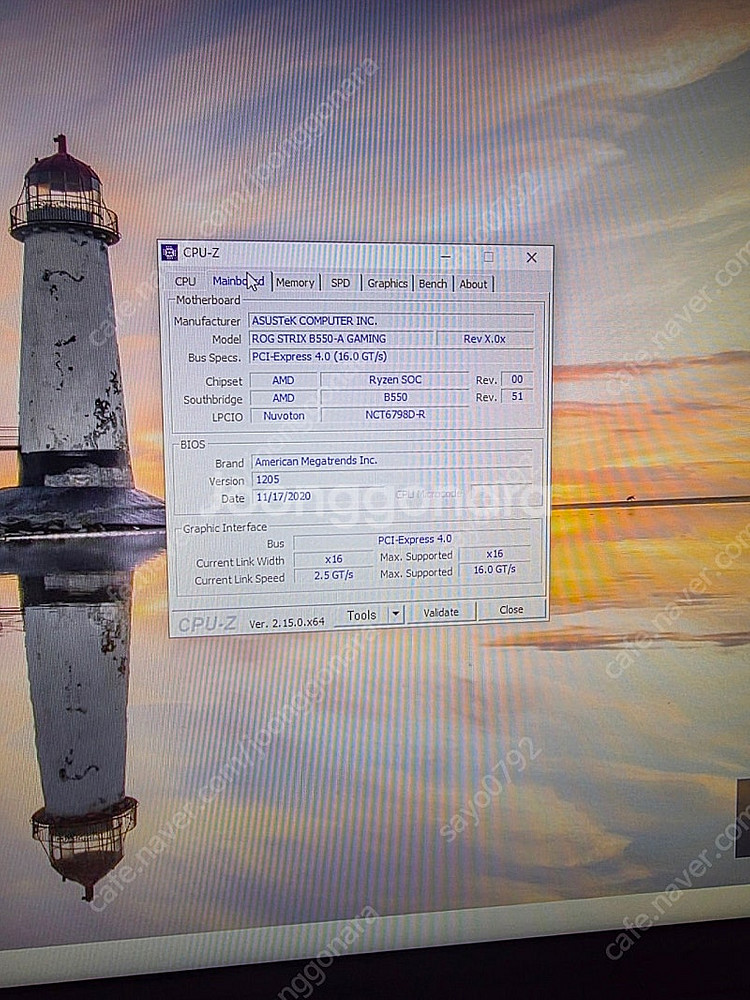The image size is (750, 1000).
Task: Click the Chipset AMD vendor field
Action: pyautogui.click(x=283, y=380)
